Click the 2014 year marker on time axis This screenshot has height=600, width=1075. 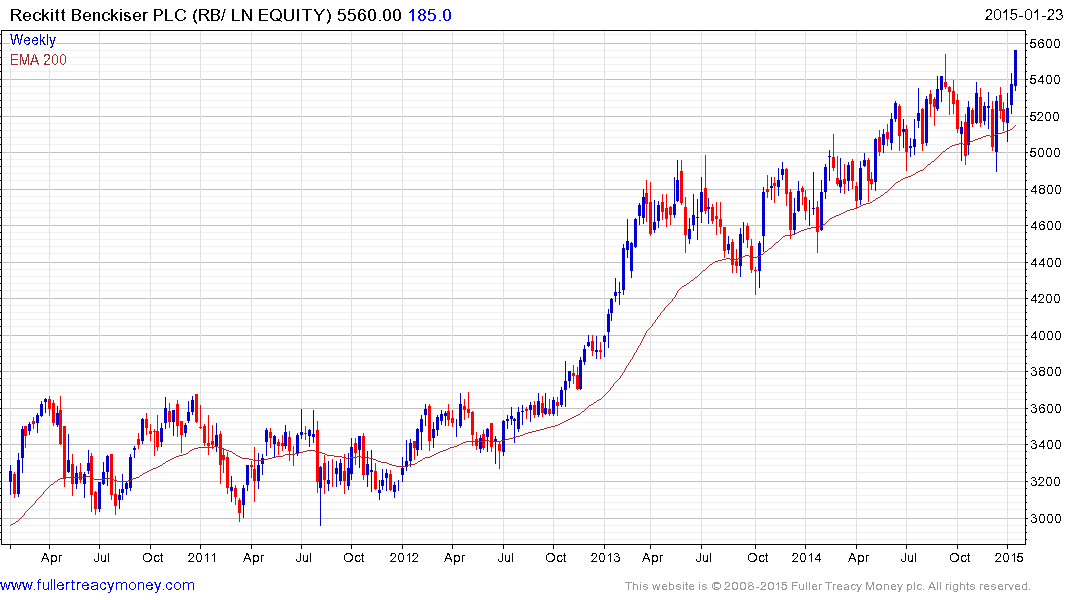click(x=807, y=557)
